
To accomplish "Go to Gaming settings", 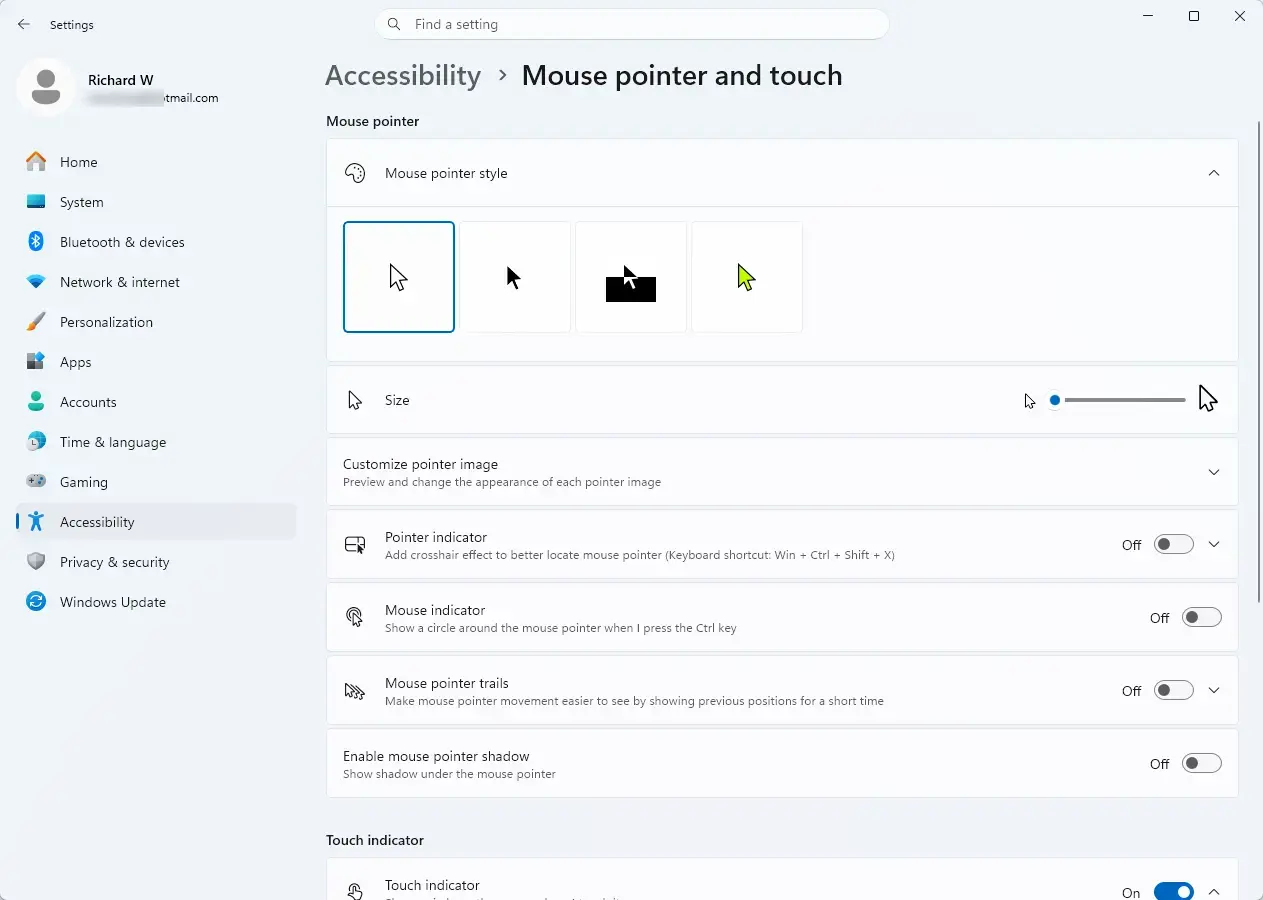I will (x=156, y=482).
